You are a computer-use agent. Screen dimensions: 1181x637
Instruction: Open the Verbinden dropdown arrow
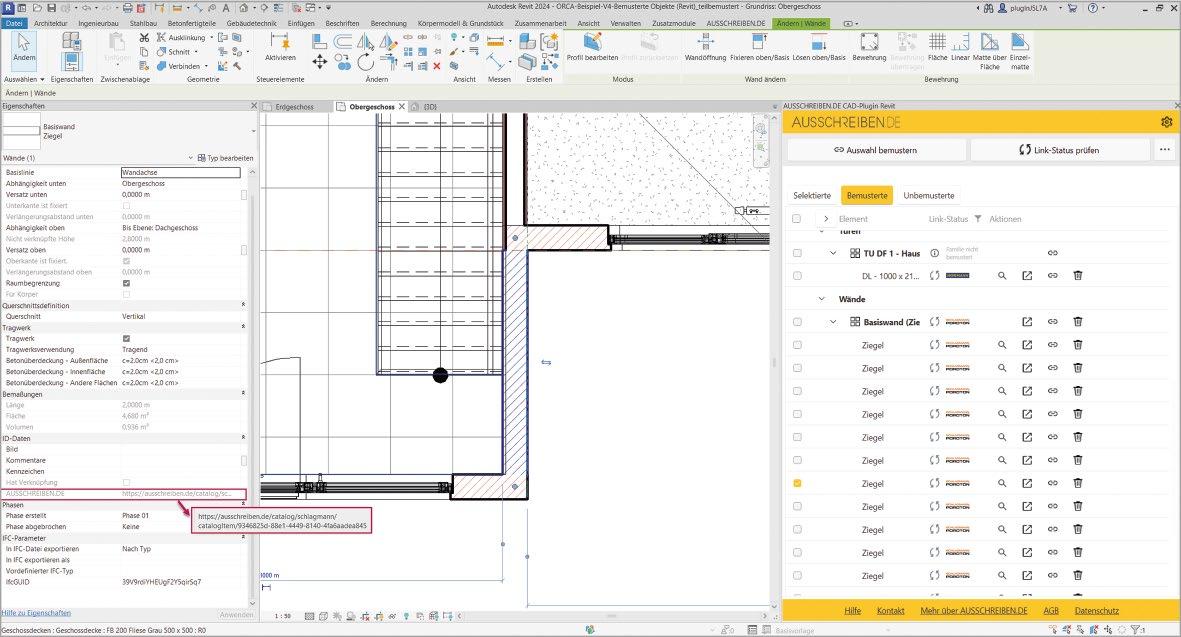point(206,66)
